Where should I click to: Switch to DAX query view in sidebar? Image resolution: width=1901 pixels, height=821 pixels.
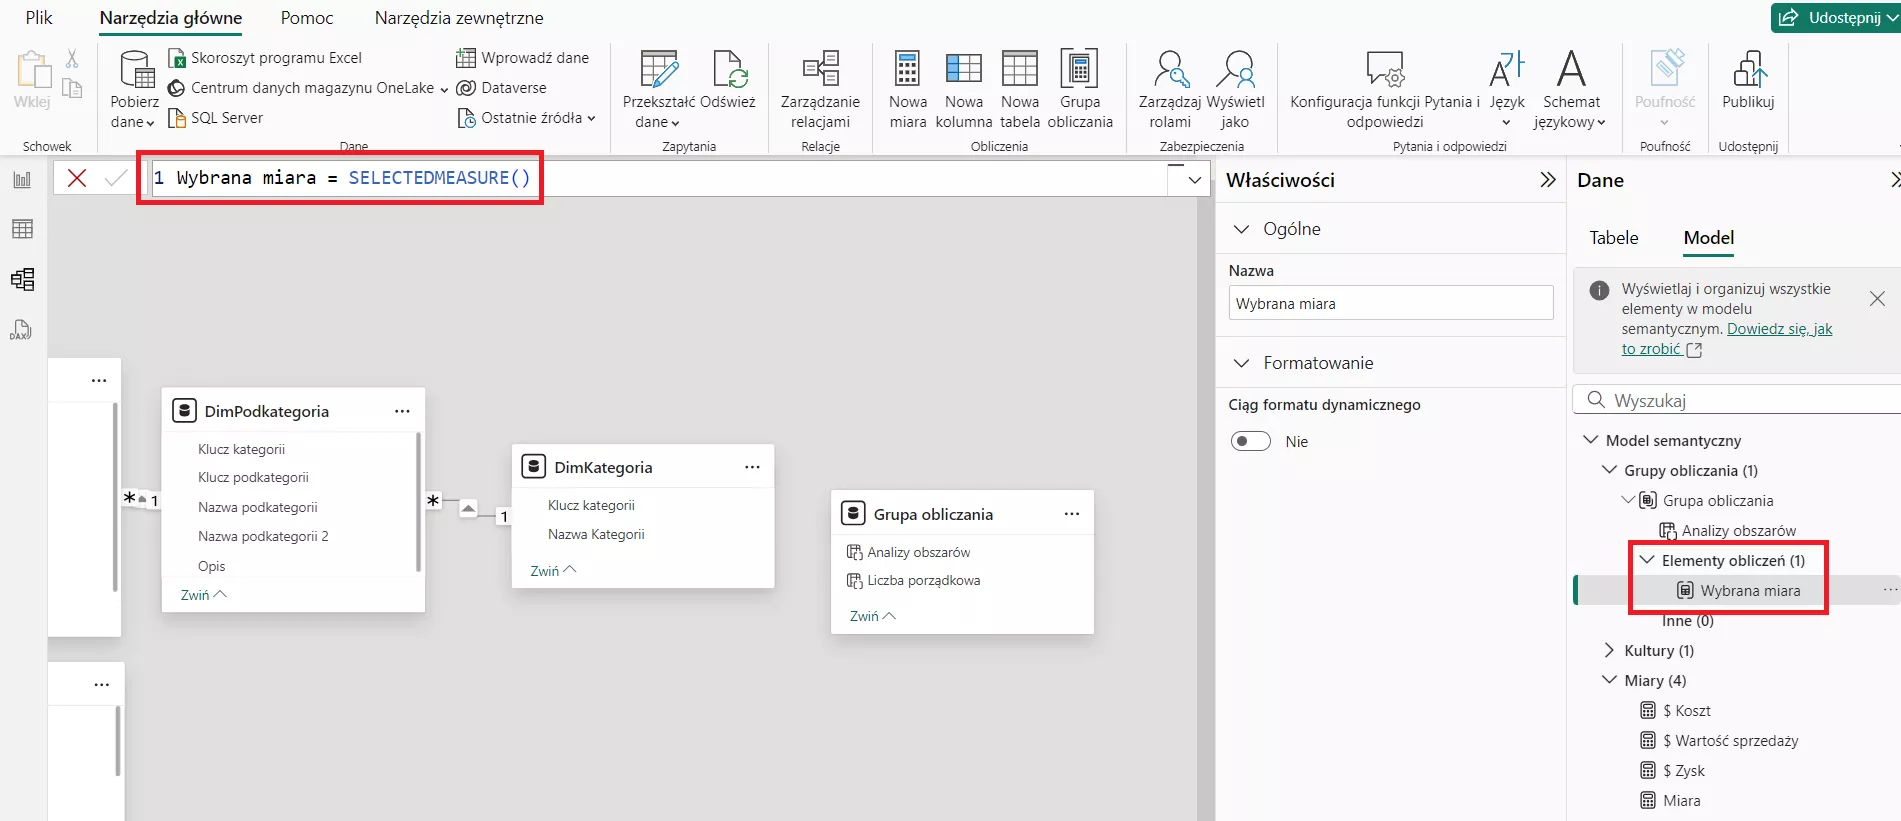(x=22, y=330)
